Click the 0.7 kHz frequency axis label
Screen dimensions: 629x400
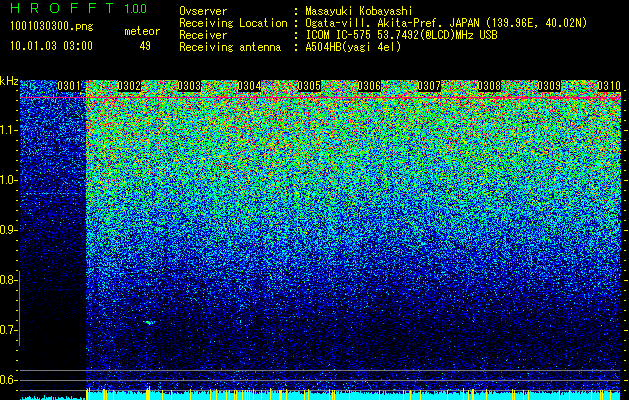(x=8, y=330)
